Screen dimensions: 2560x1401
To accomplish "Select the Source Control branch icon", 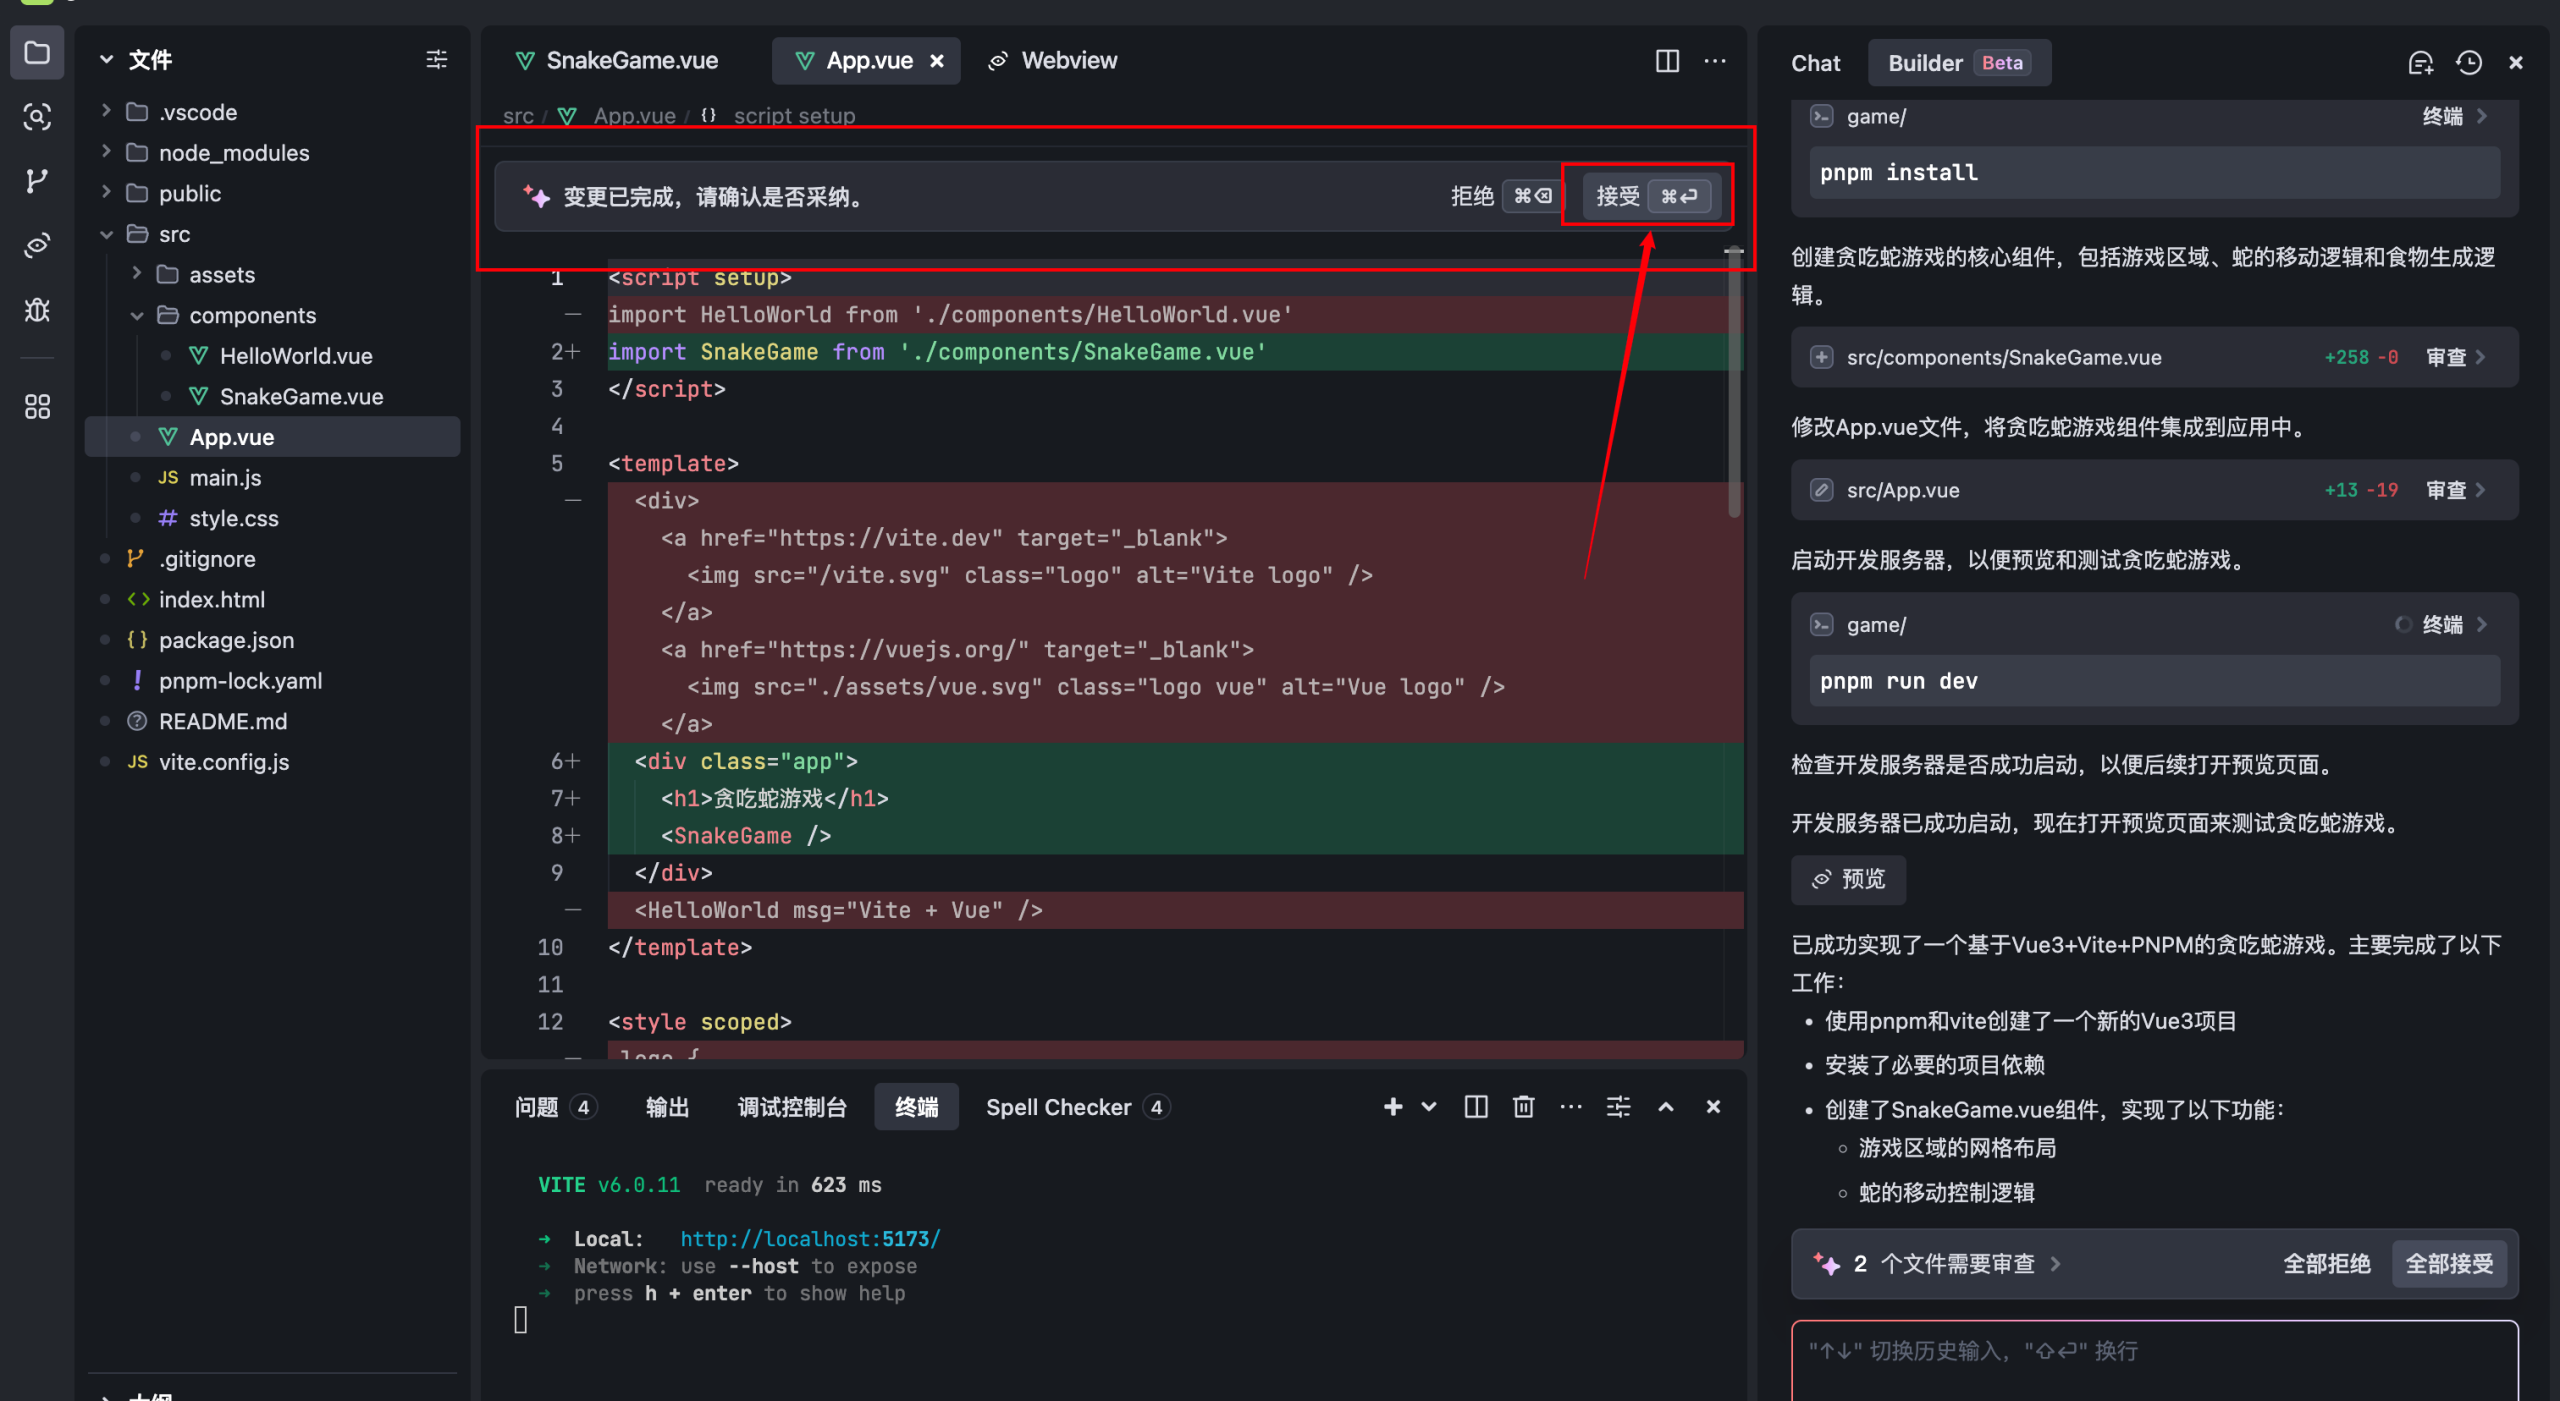I will 37,181.
